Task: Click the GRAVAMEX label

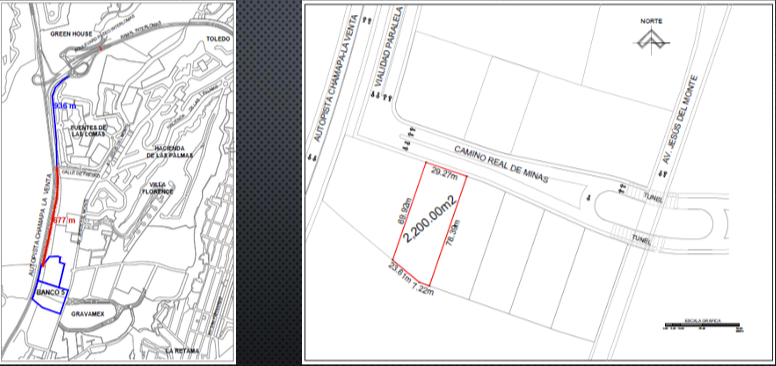Action: [87, 314]
